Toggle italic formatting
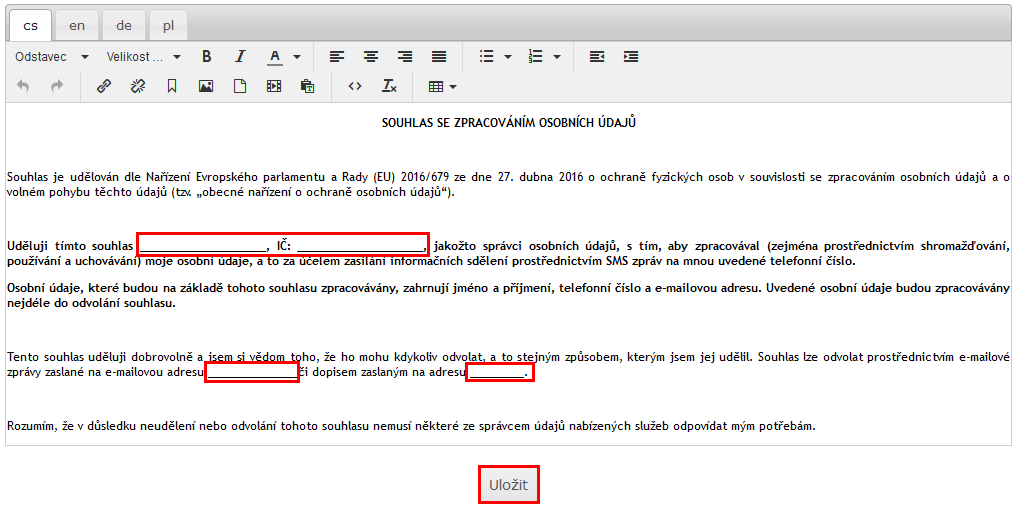 pos(240,57)
